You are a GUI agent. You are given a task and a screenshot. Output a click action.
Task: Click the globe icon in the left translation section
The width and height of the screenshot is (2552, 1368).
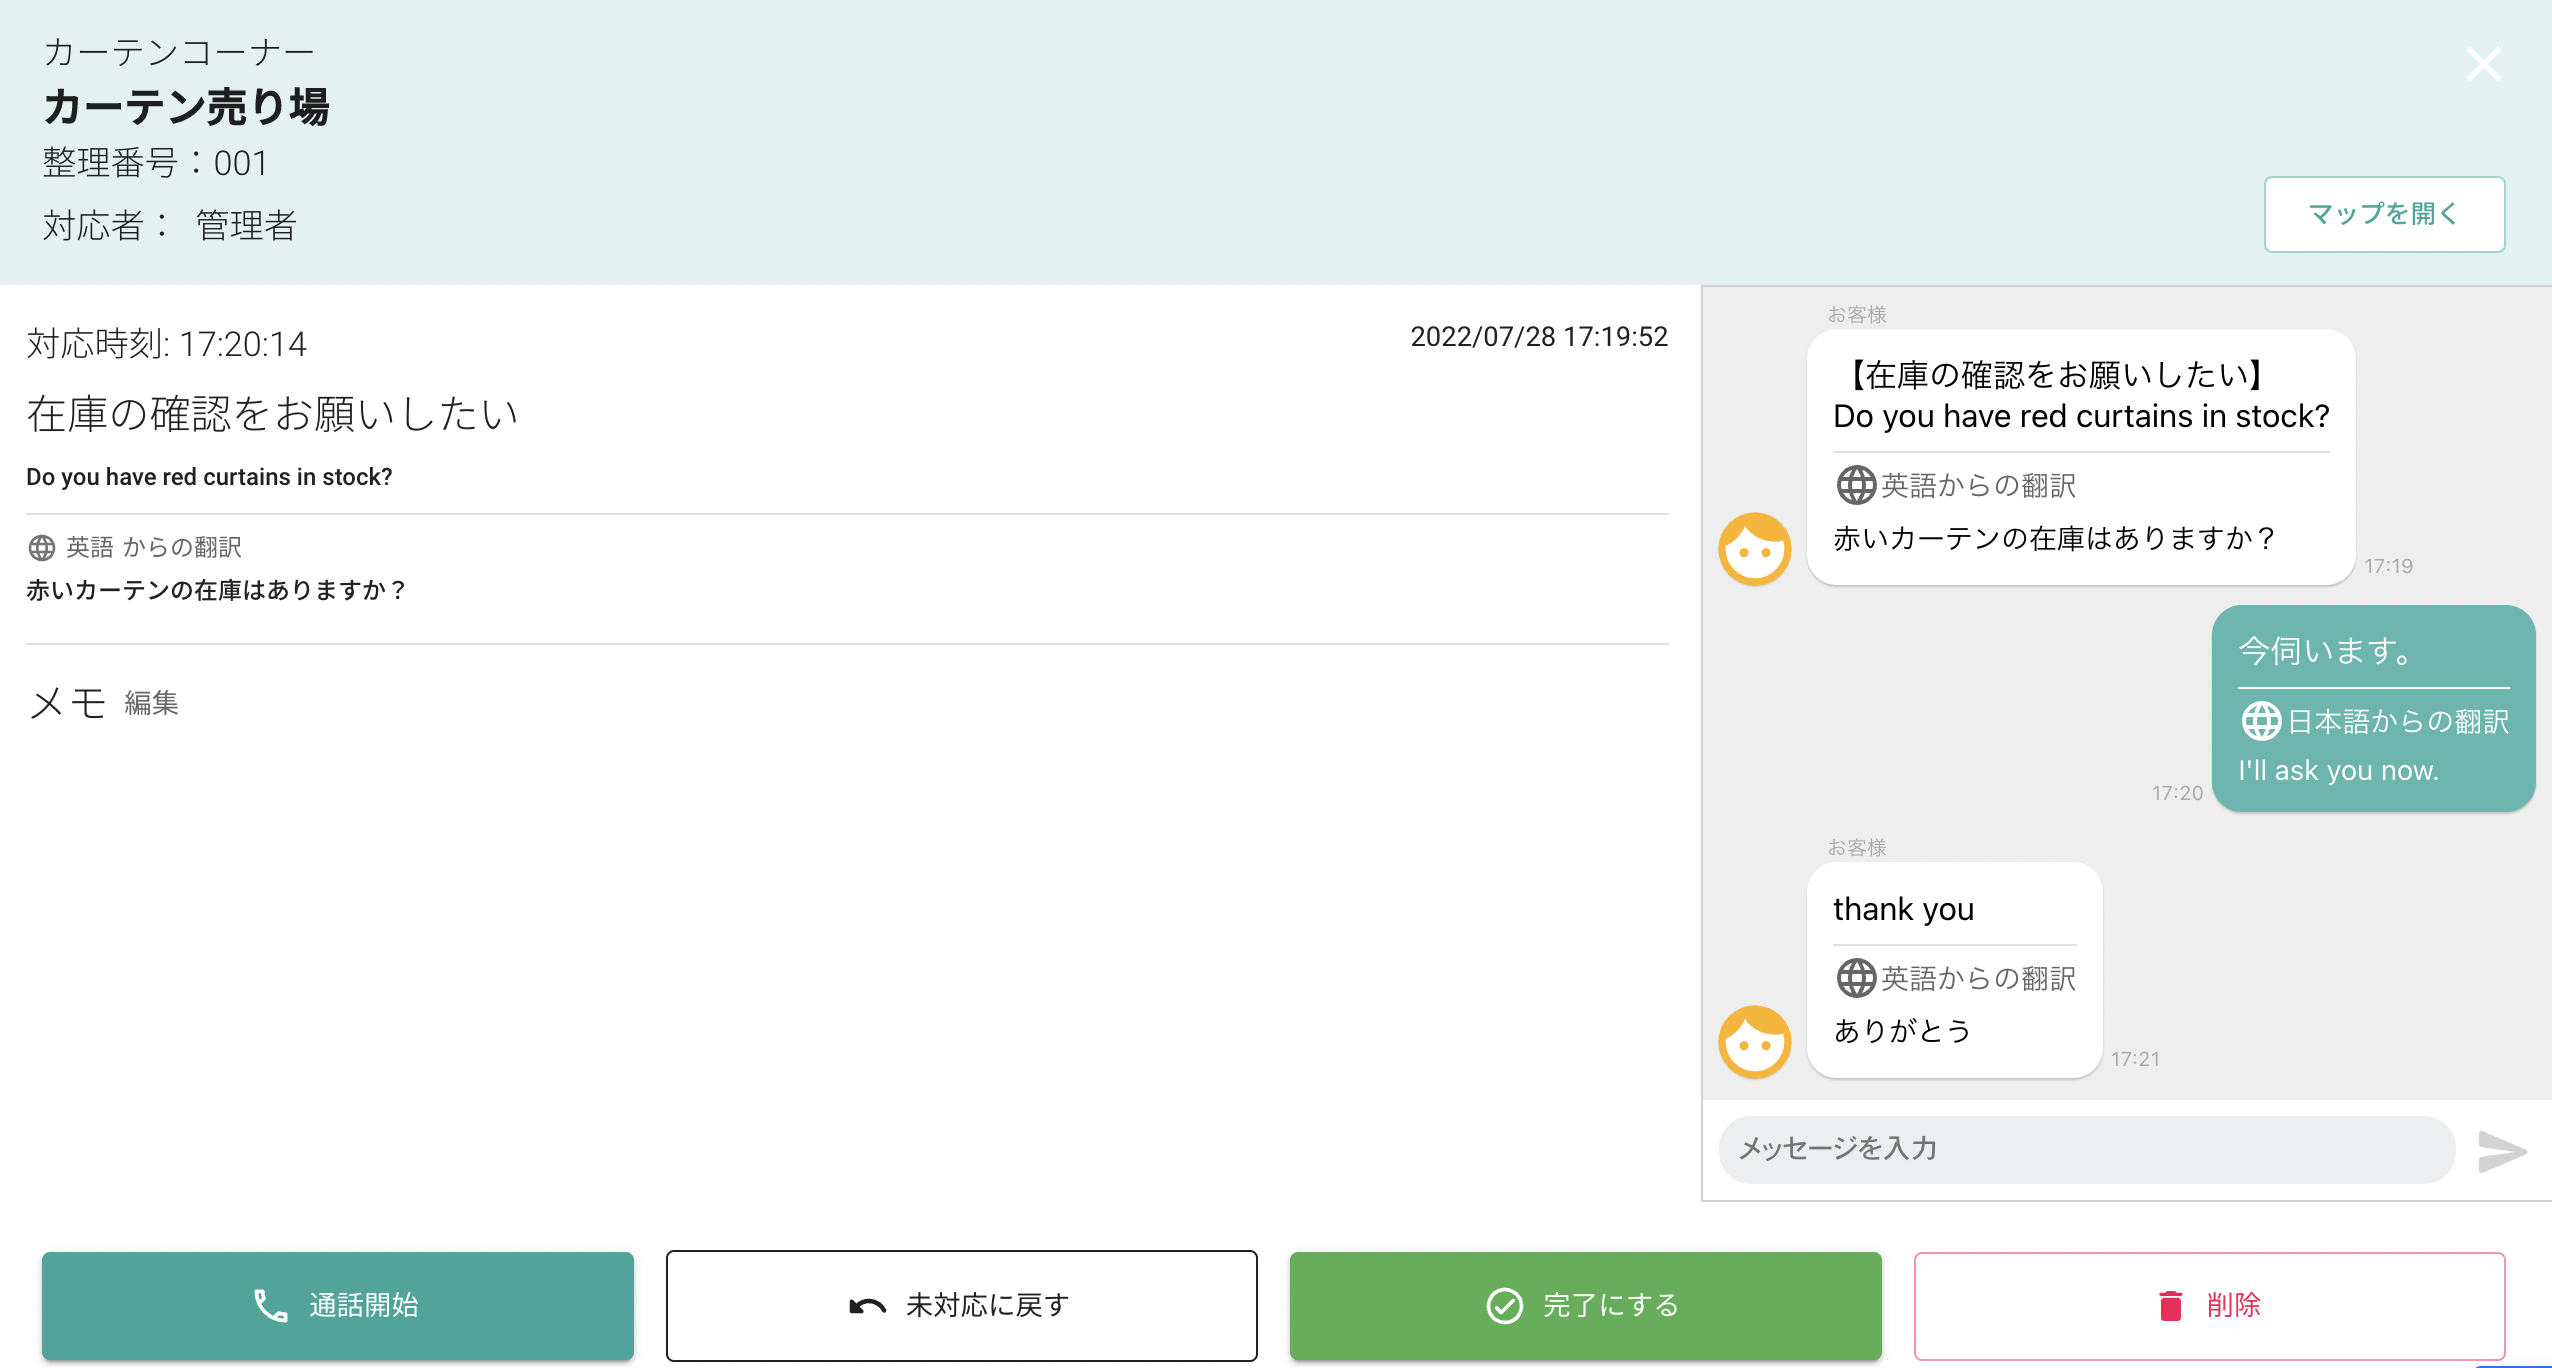42,548
